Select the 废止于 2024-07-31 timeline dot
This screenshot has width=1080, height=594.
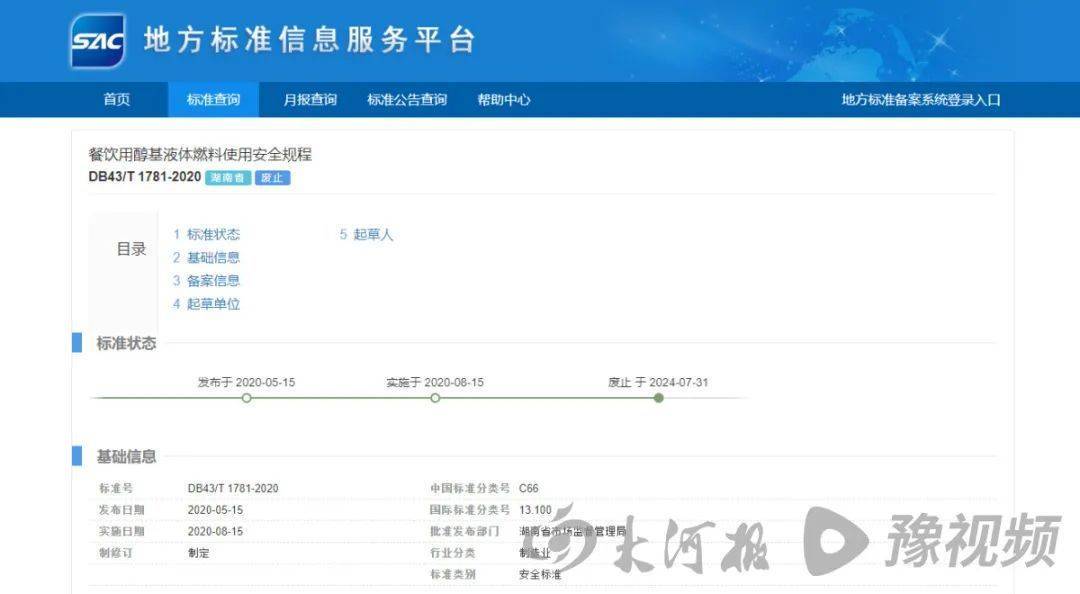(658, 398)
